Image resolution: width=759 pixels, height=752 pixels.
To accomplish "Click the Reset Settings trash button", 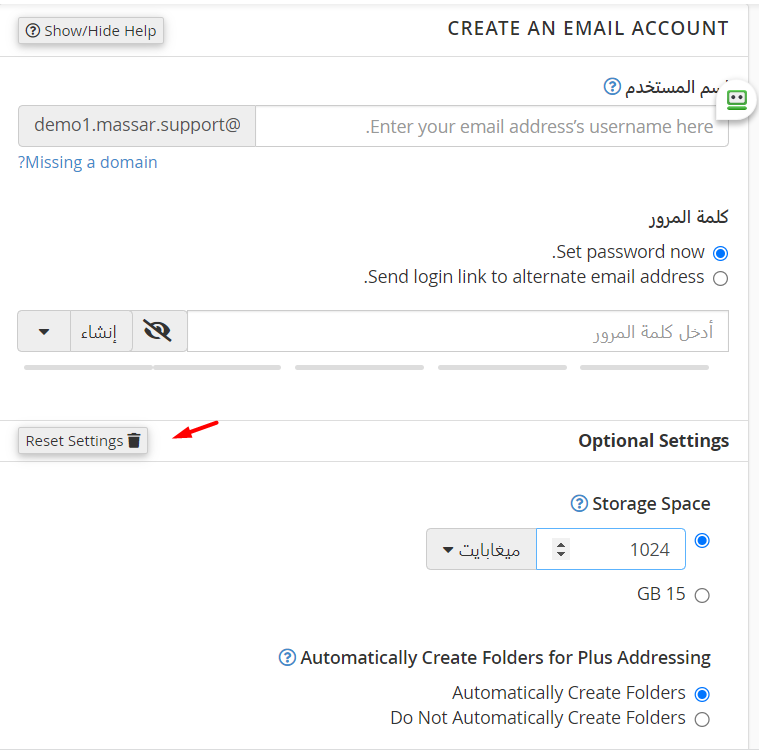I will pos(83,441).
